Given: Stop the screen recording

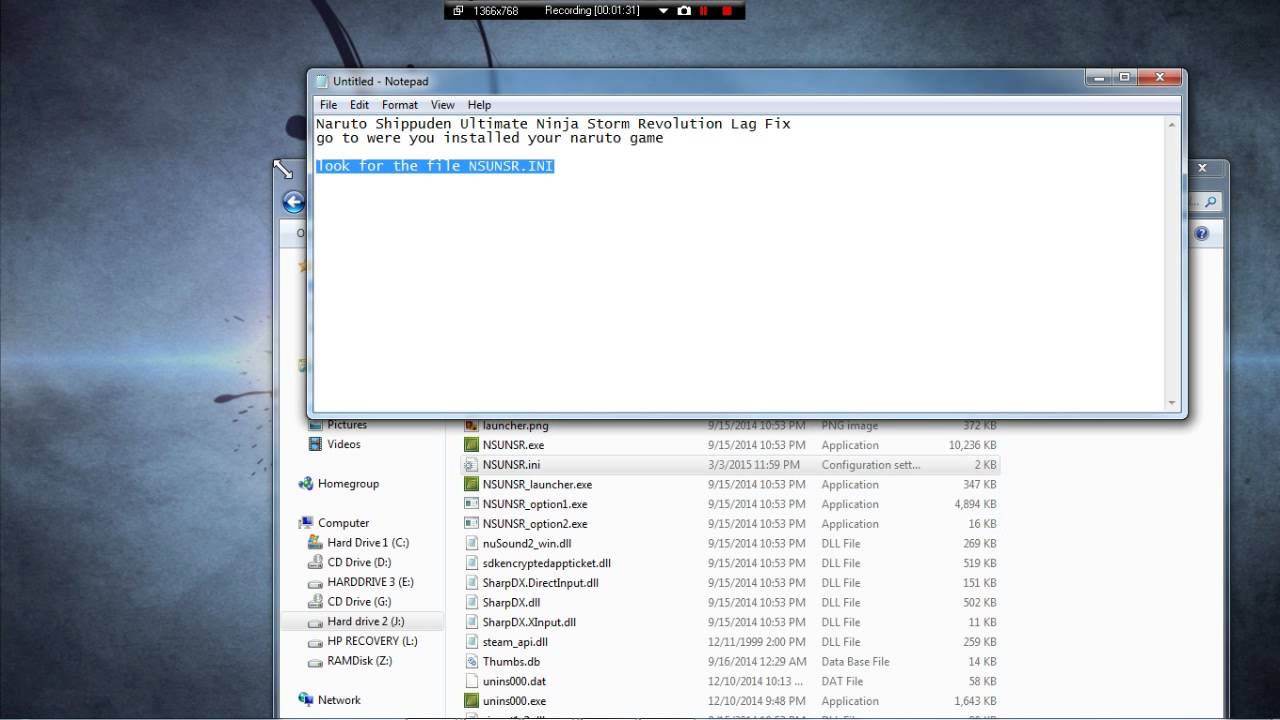Looking at the screenshot, I should pyautogui.click(x=727, y=11).
